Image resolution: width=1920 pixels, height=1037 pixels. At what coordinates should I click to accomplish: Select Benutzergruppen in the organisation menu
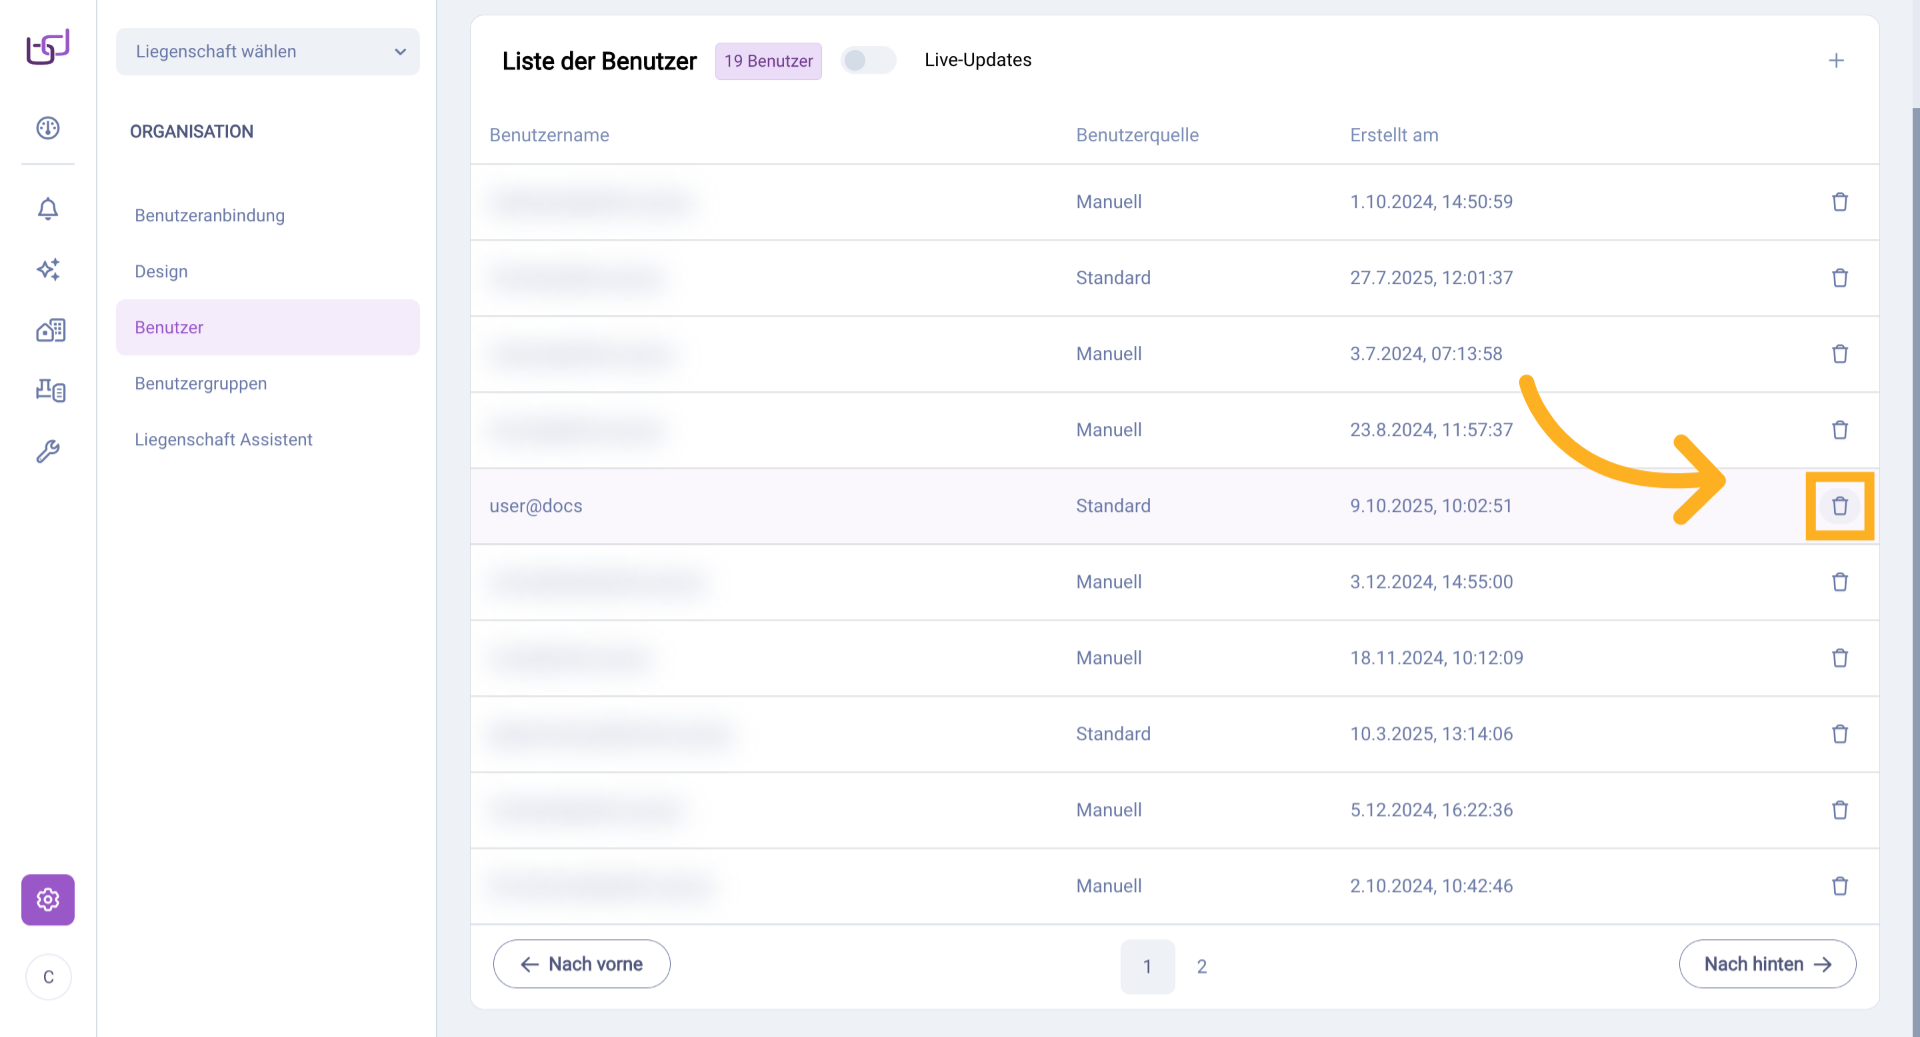tap(201, 384)
